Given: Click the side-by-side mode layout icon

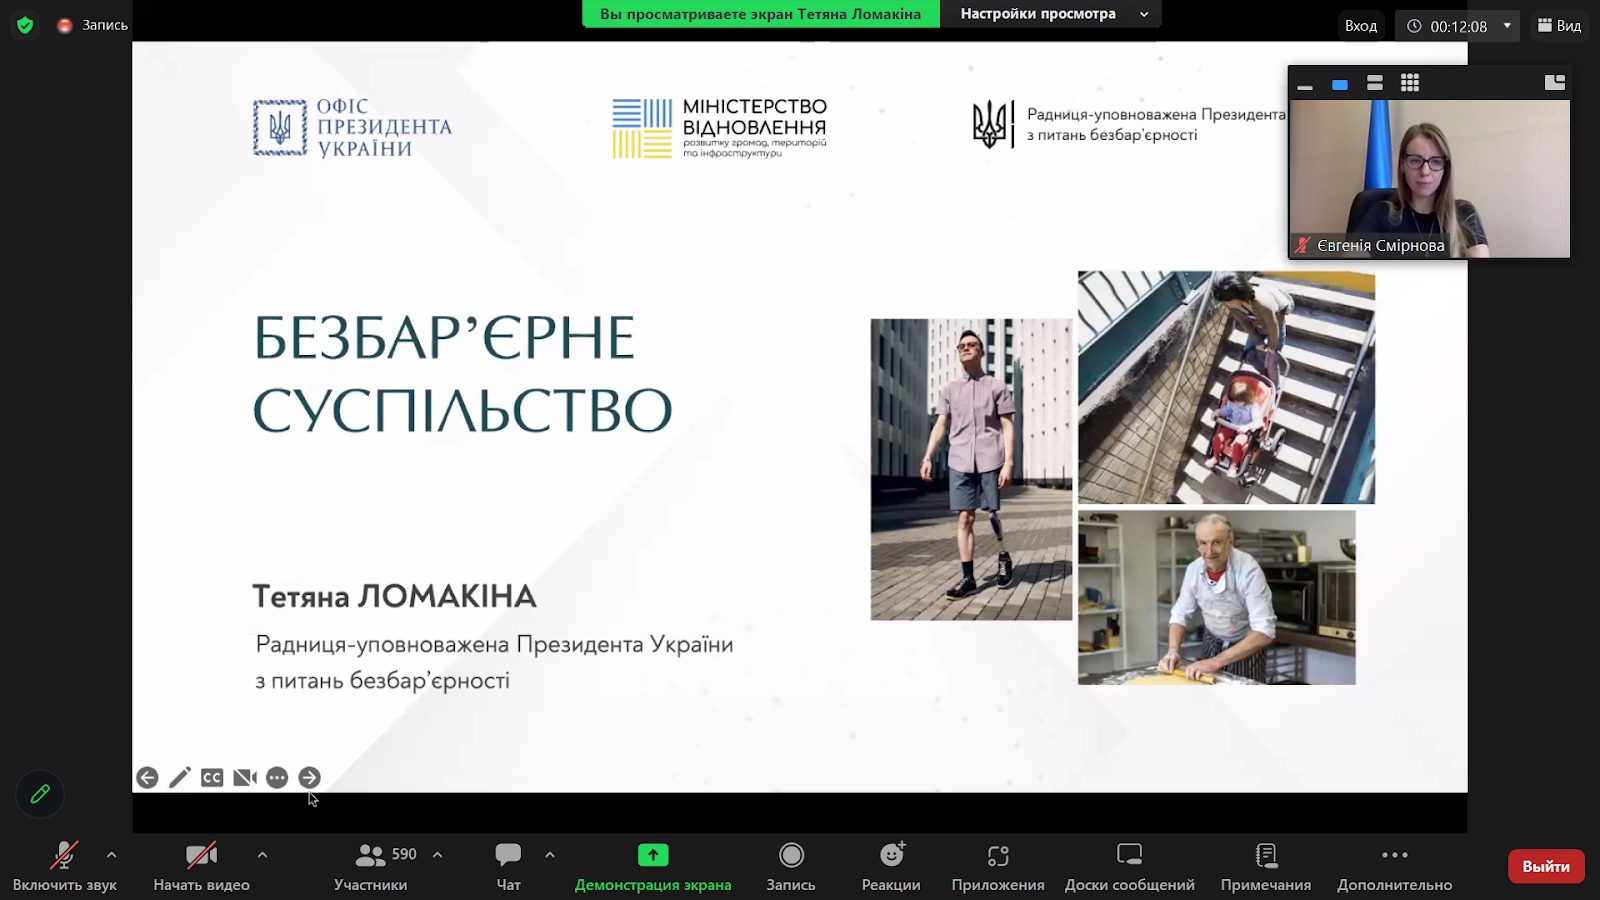Looking at the screenshot, I should pos(1554,83).
